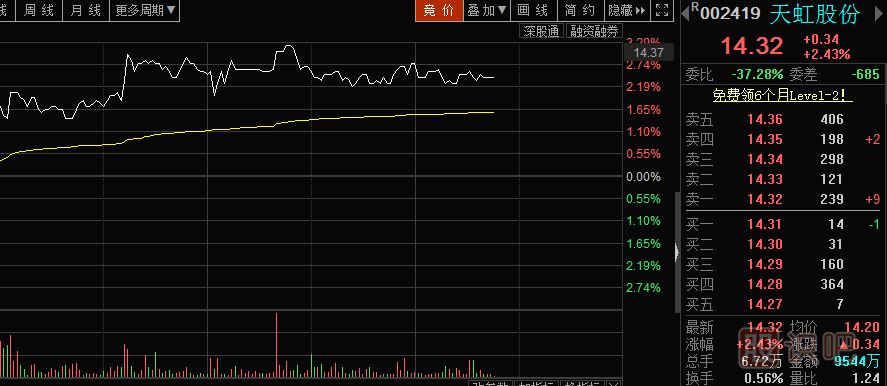The height and width of the screenshot is (386, 887).
Task: Collapse the side panel arrow handle
Action: coord(677,252)
